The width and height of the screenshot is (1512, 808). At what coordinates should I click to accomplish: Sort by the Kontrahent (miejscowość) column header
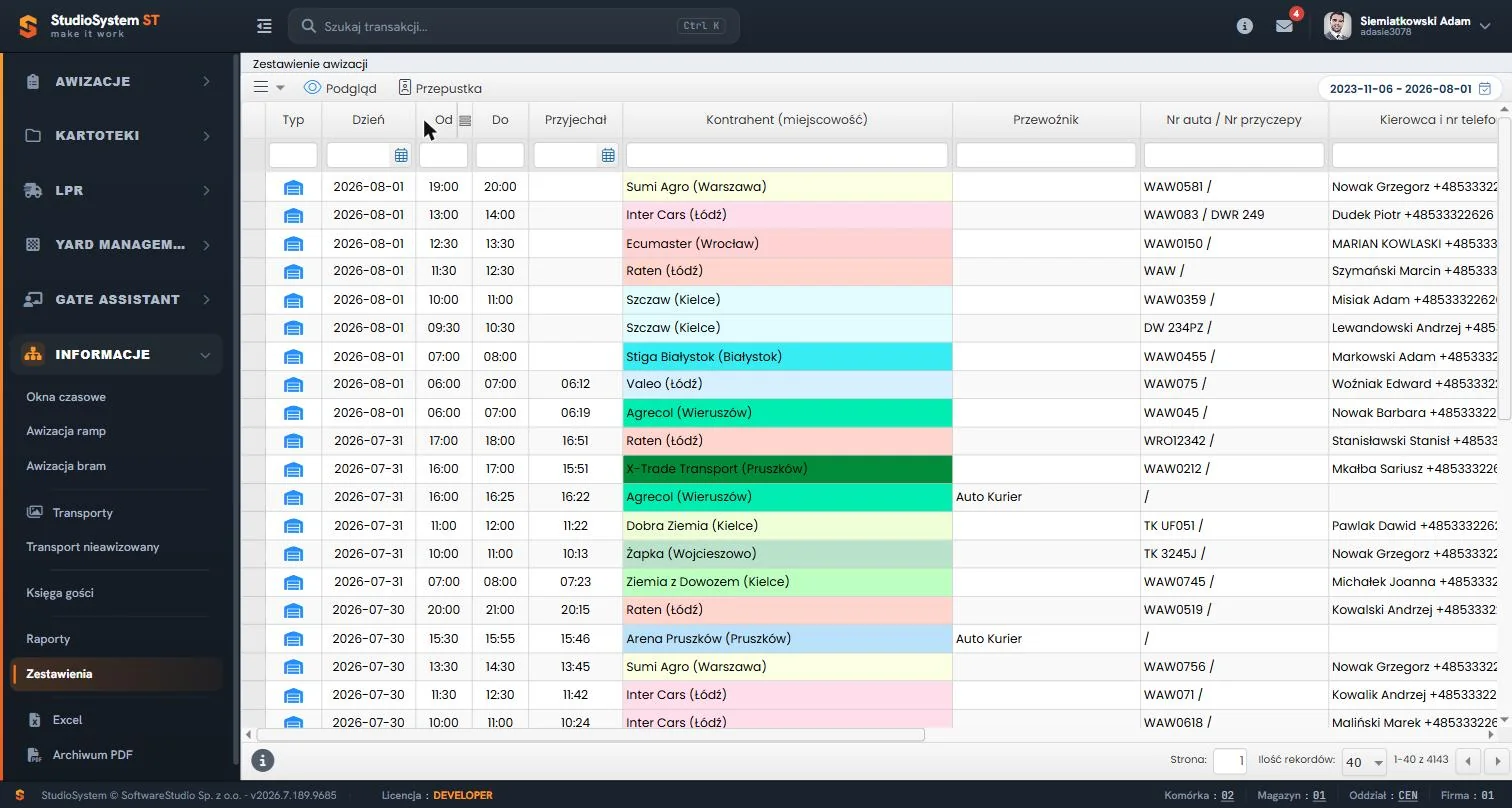click(787, 120)
